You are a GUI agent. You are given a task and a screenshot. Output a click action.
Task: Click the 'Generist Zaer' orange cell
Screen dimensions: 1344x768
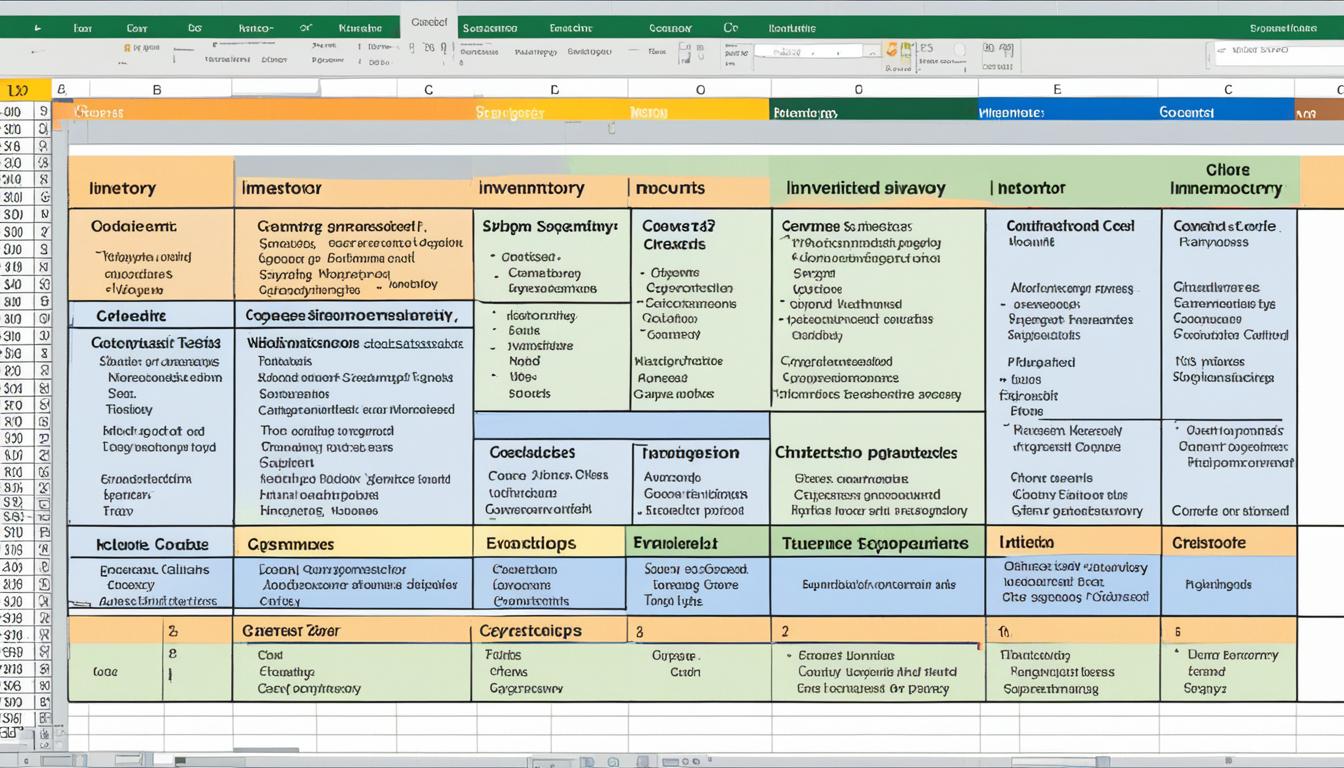pos(353,631)
